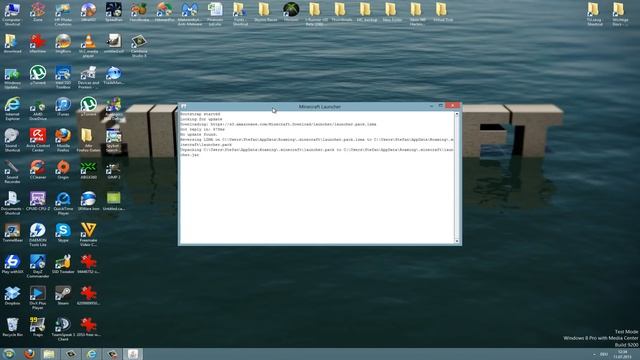Click the launcher scrollbar down arrow
640x360 pixels.
(457, 241)
